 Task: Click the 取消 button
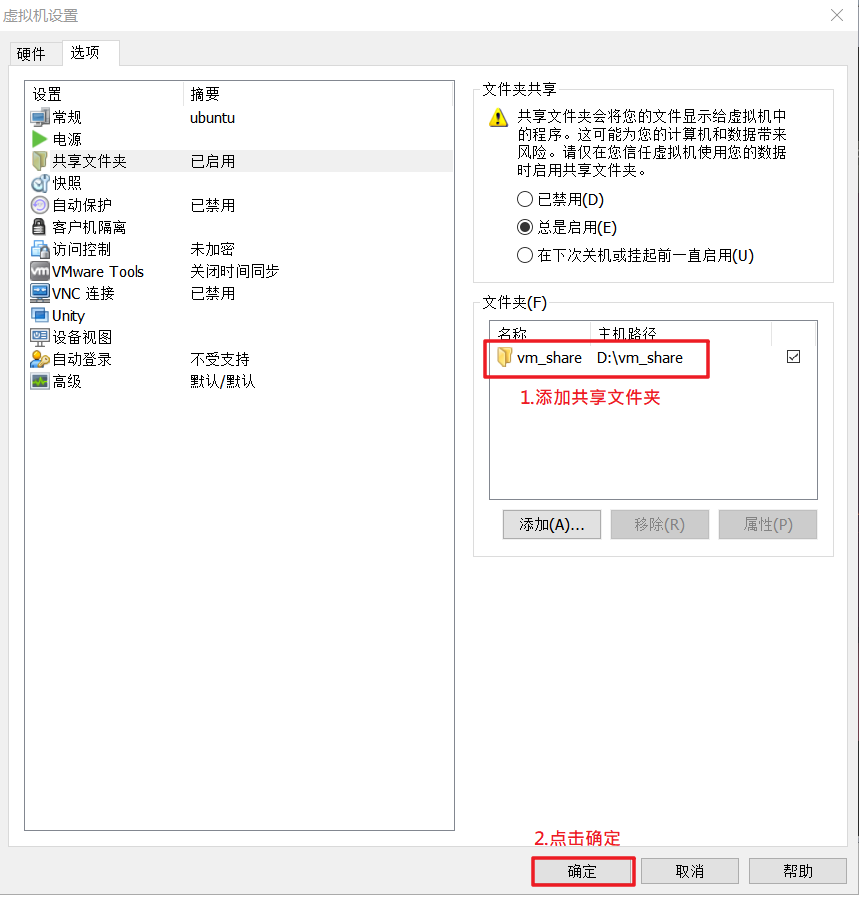690,871
